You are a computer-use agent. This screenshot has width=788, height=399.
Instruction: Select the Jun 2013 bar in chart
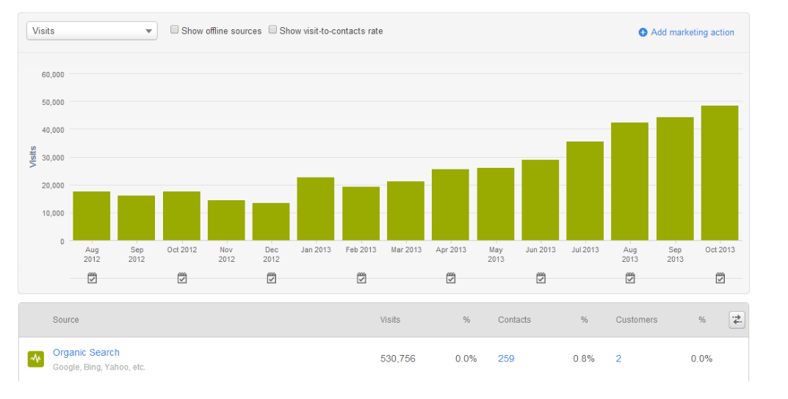[540, 200]
